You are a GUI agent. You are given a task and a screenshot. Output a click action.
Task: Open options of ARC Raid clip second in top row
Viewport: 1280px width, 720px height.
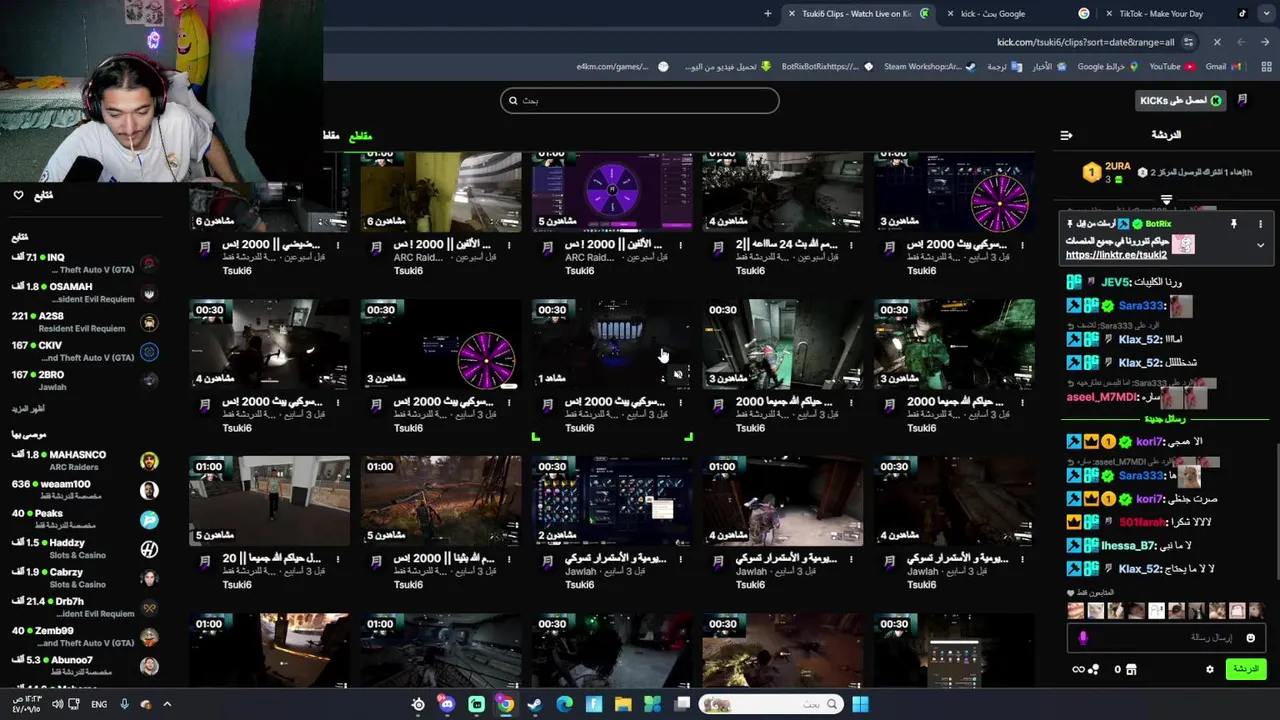click(x=509, y=245)
